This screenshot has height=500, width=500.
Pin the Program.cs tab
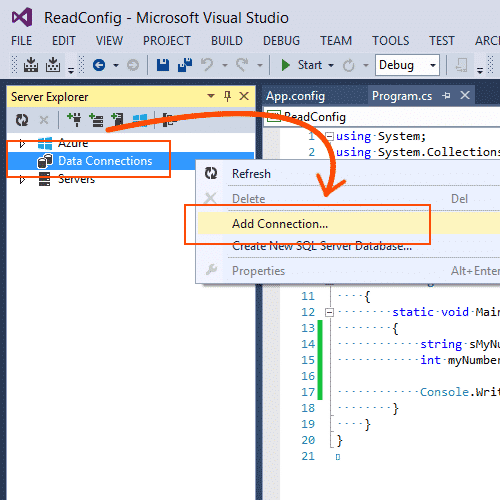446,96
